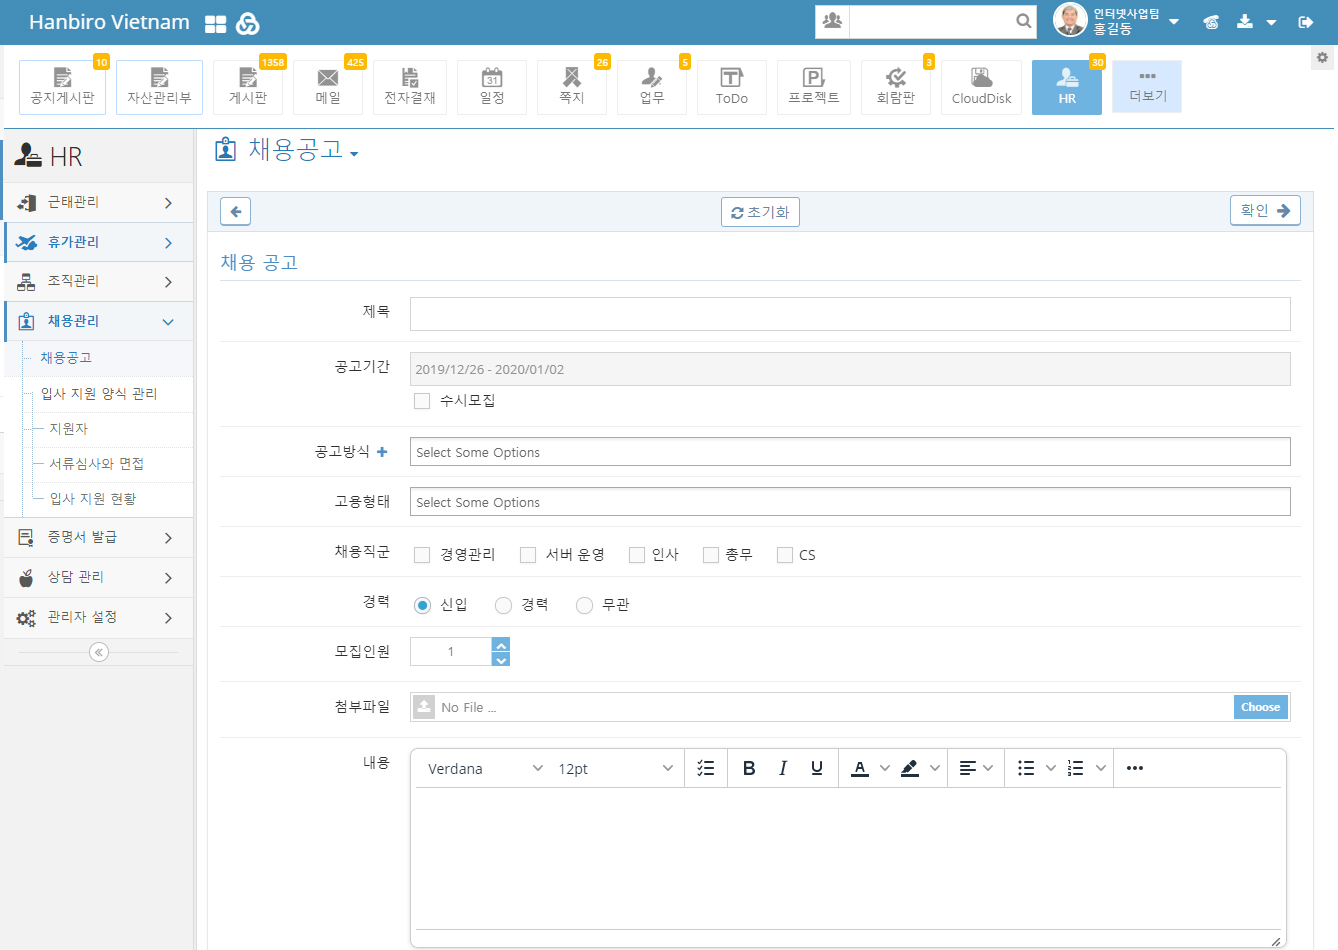Go back with the left arrow button
1338x950 pixels.
point(235,212)
